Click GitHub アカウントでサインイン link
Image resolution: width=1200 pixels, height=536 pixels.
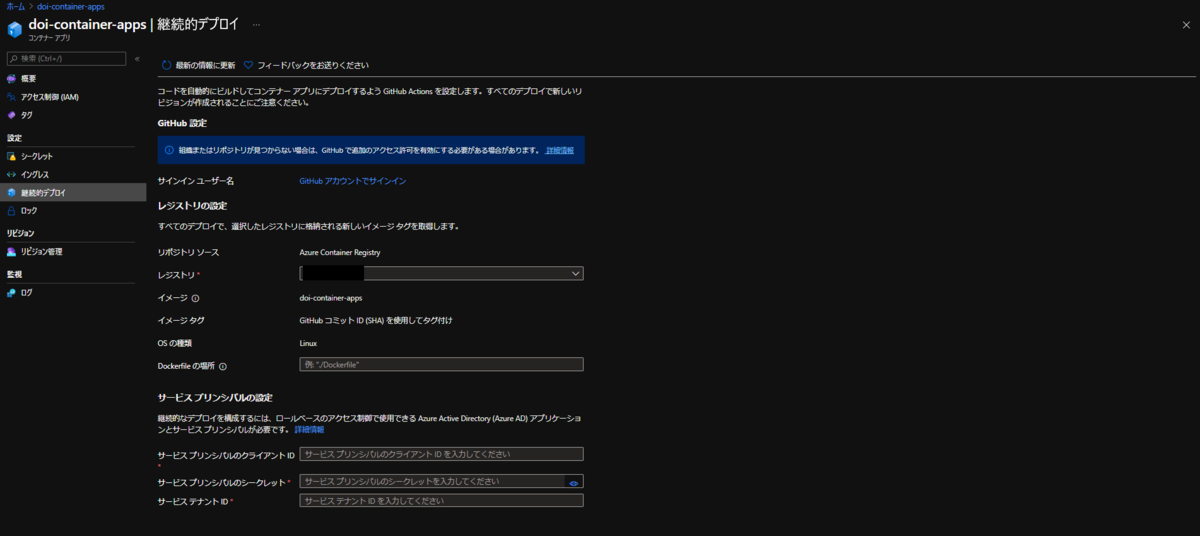(x=353, y=181)
